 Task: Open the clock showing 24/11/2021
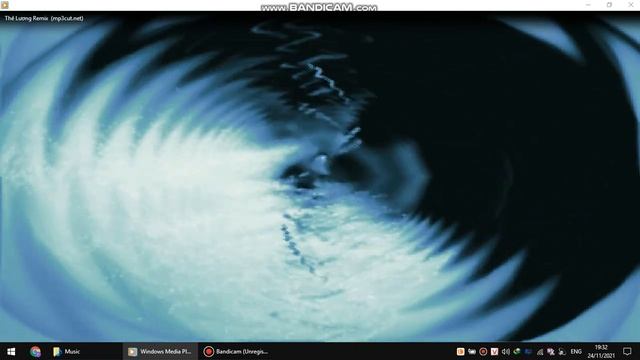click(x=601, y=351)
